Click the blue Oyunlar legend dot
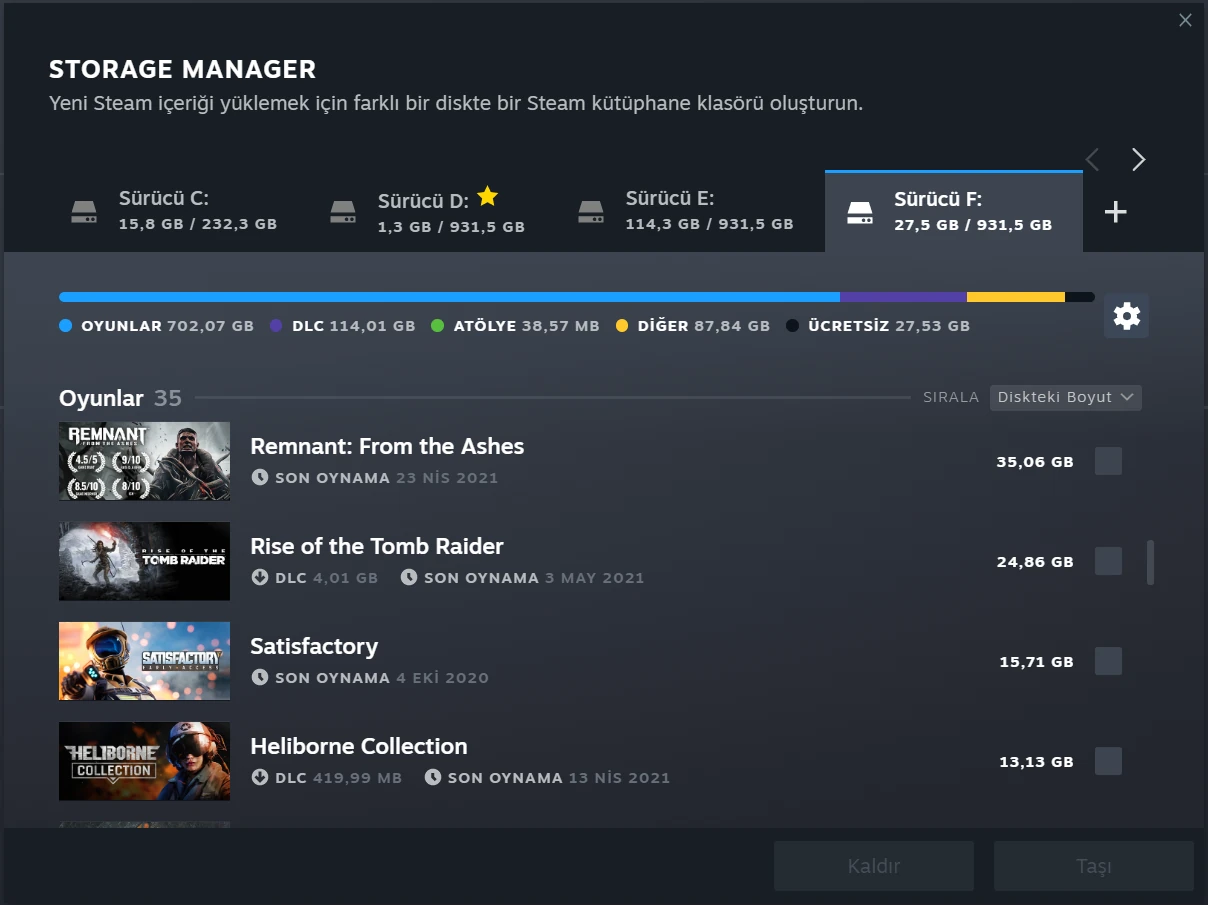This screenshot has height=905, width=1208. (66, 326)
